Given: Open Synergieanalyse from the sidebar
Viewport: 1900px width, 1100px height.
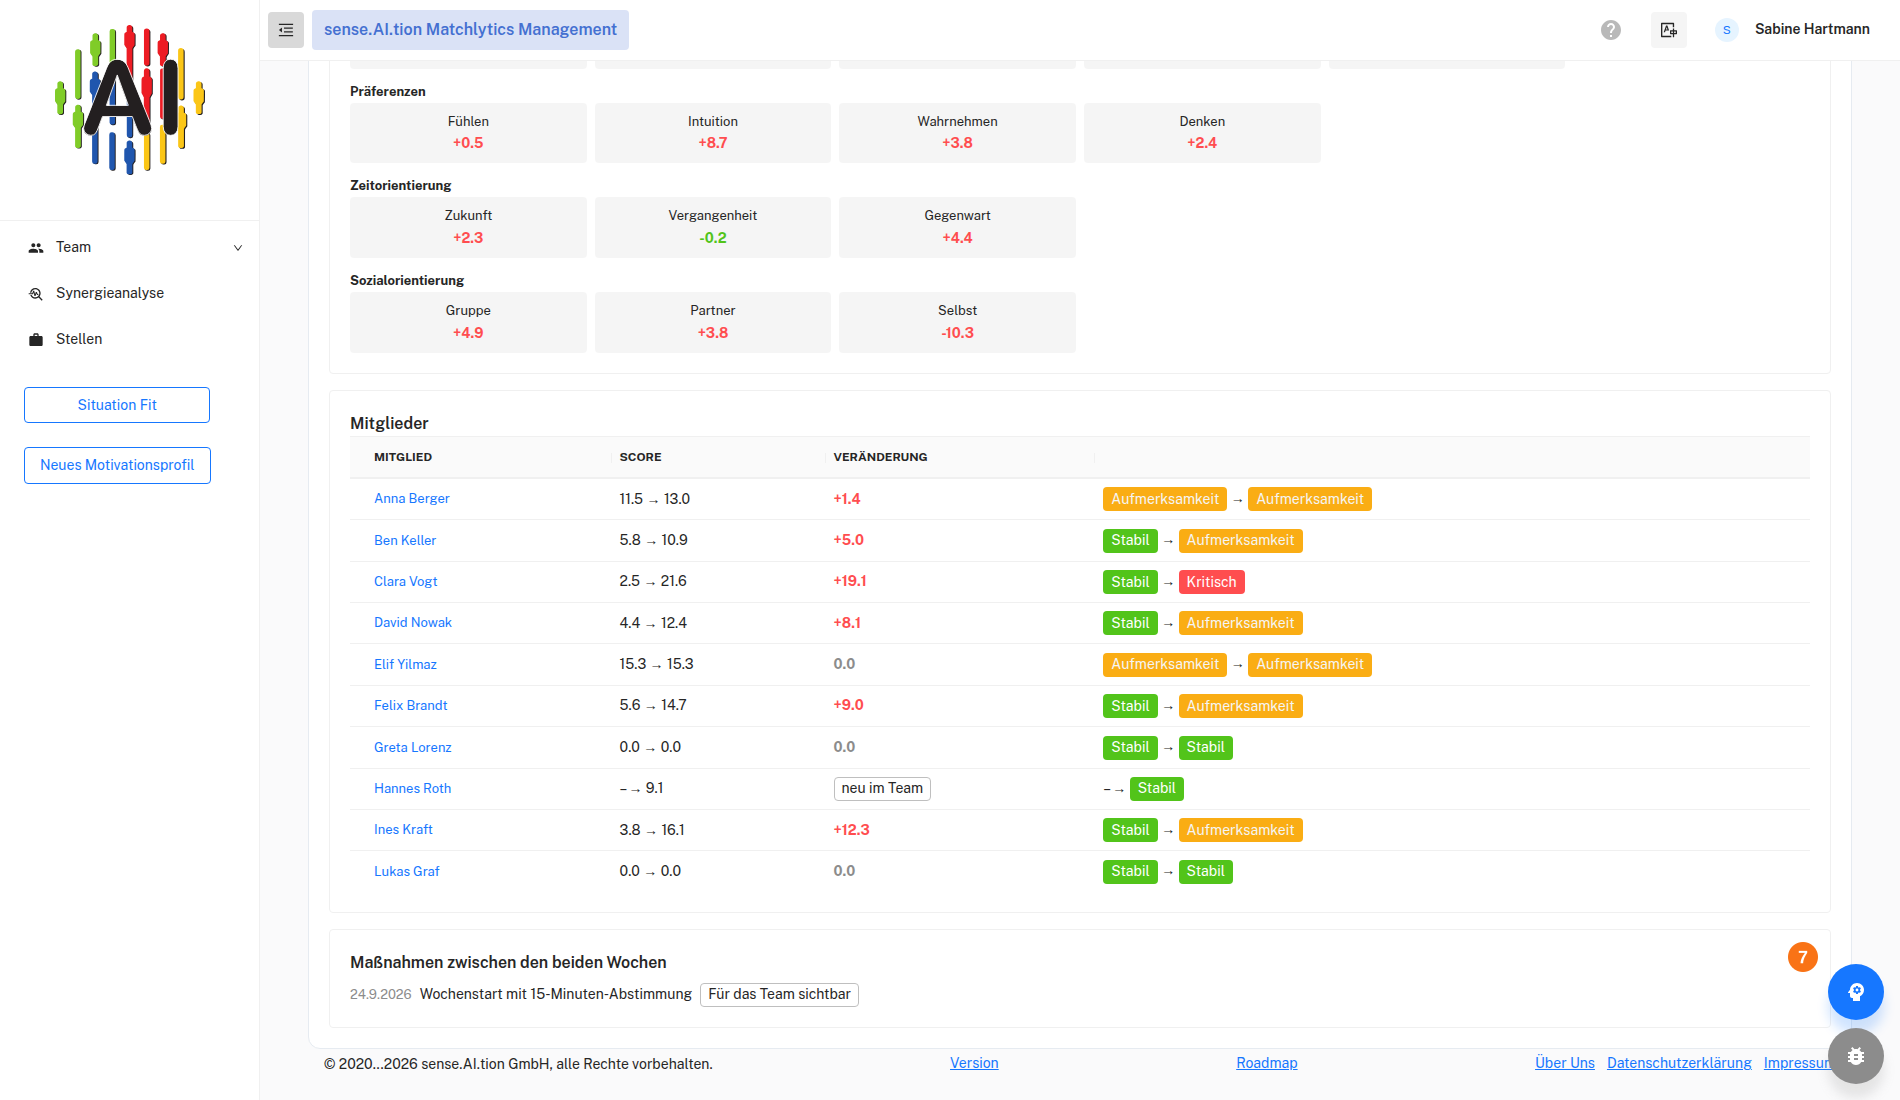Looking at the screenshot, I should (x=110, y=293).
